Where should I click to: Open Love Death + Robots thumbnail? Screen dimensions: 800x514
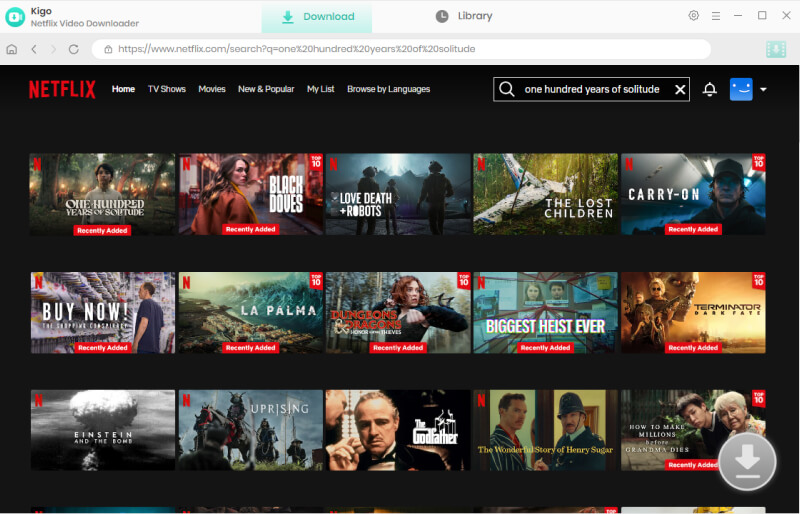tap(398, 194)
